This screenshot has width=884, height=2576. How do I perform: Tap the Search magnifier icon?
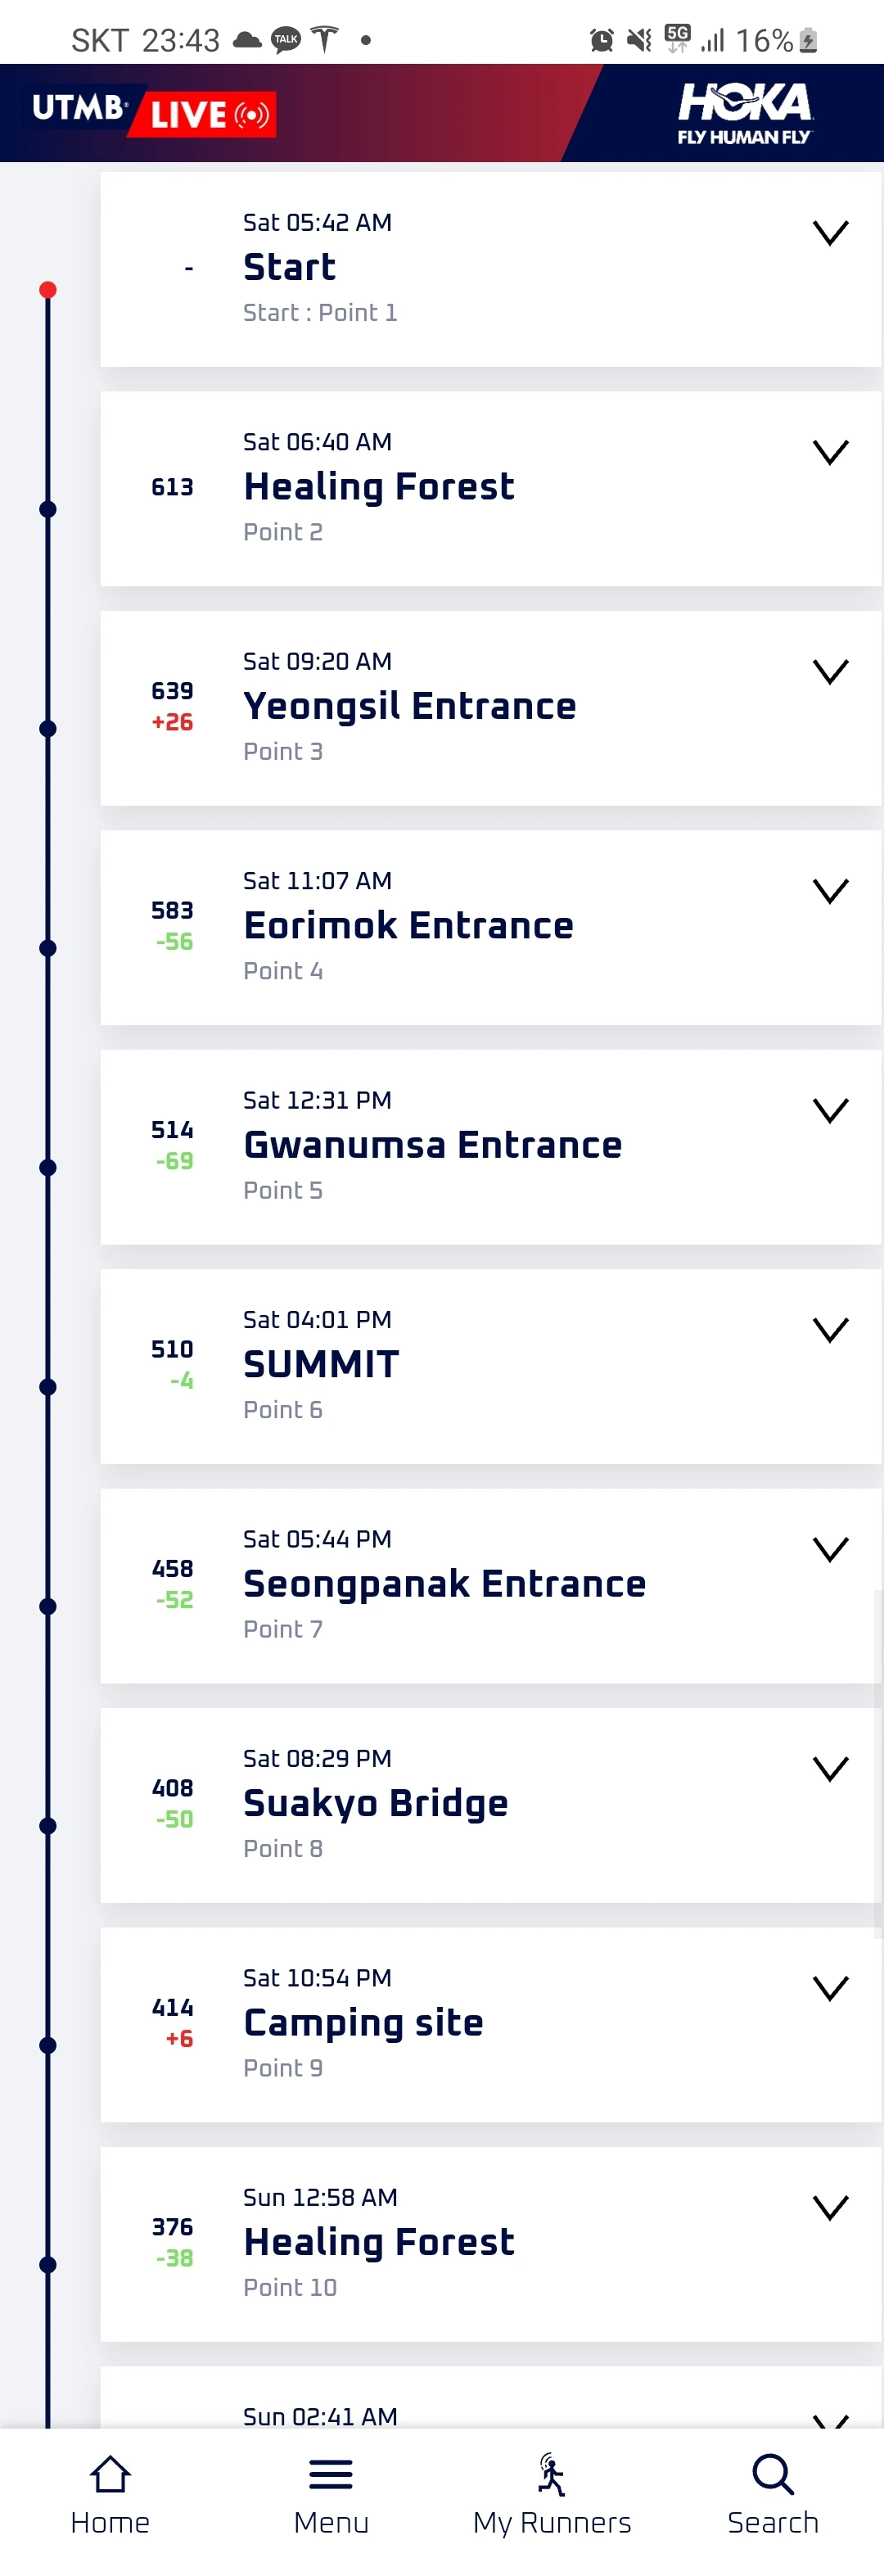(773, 2474)
